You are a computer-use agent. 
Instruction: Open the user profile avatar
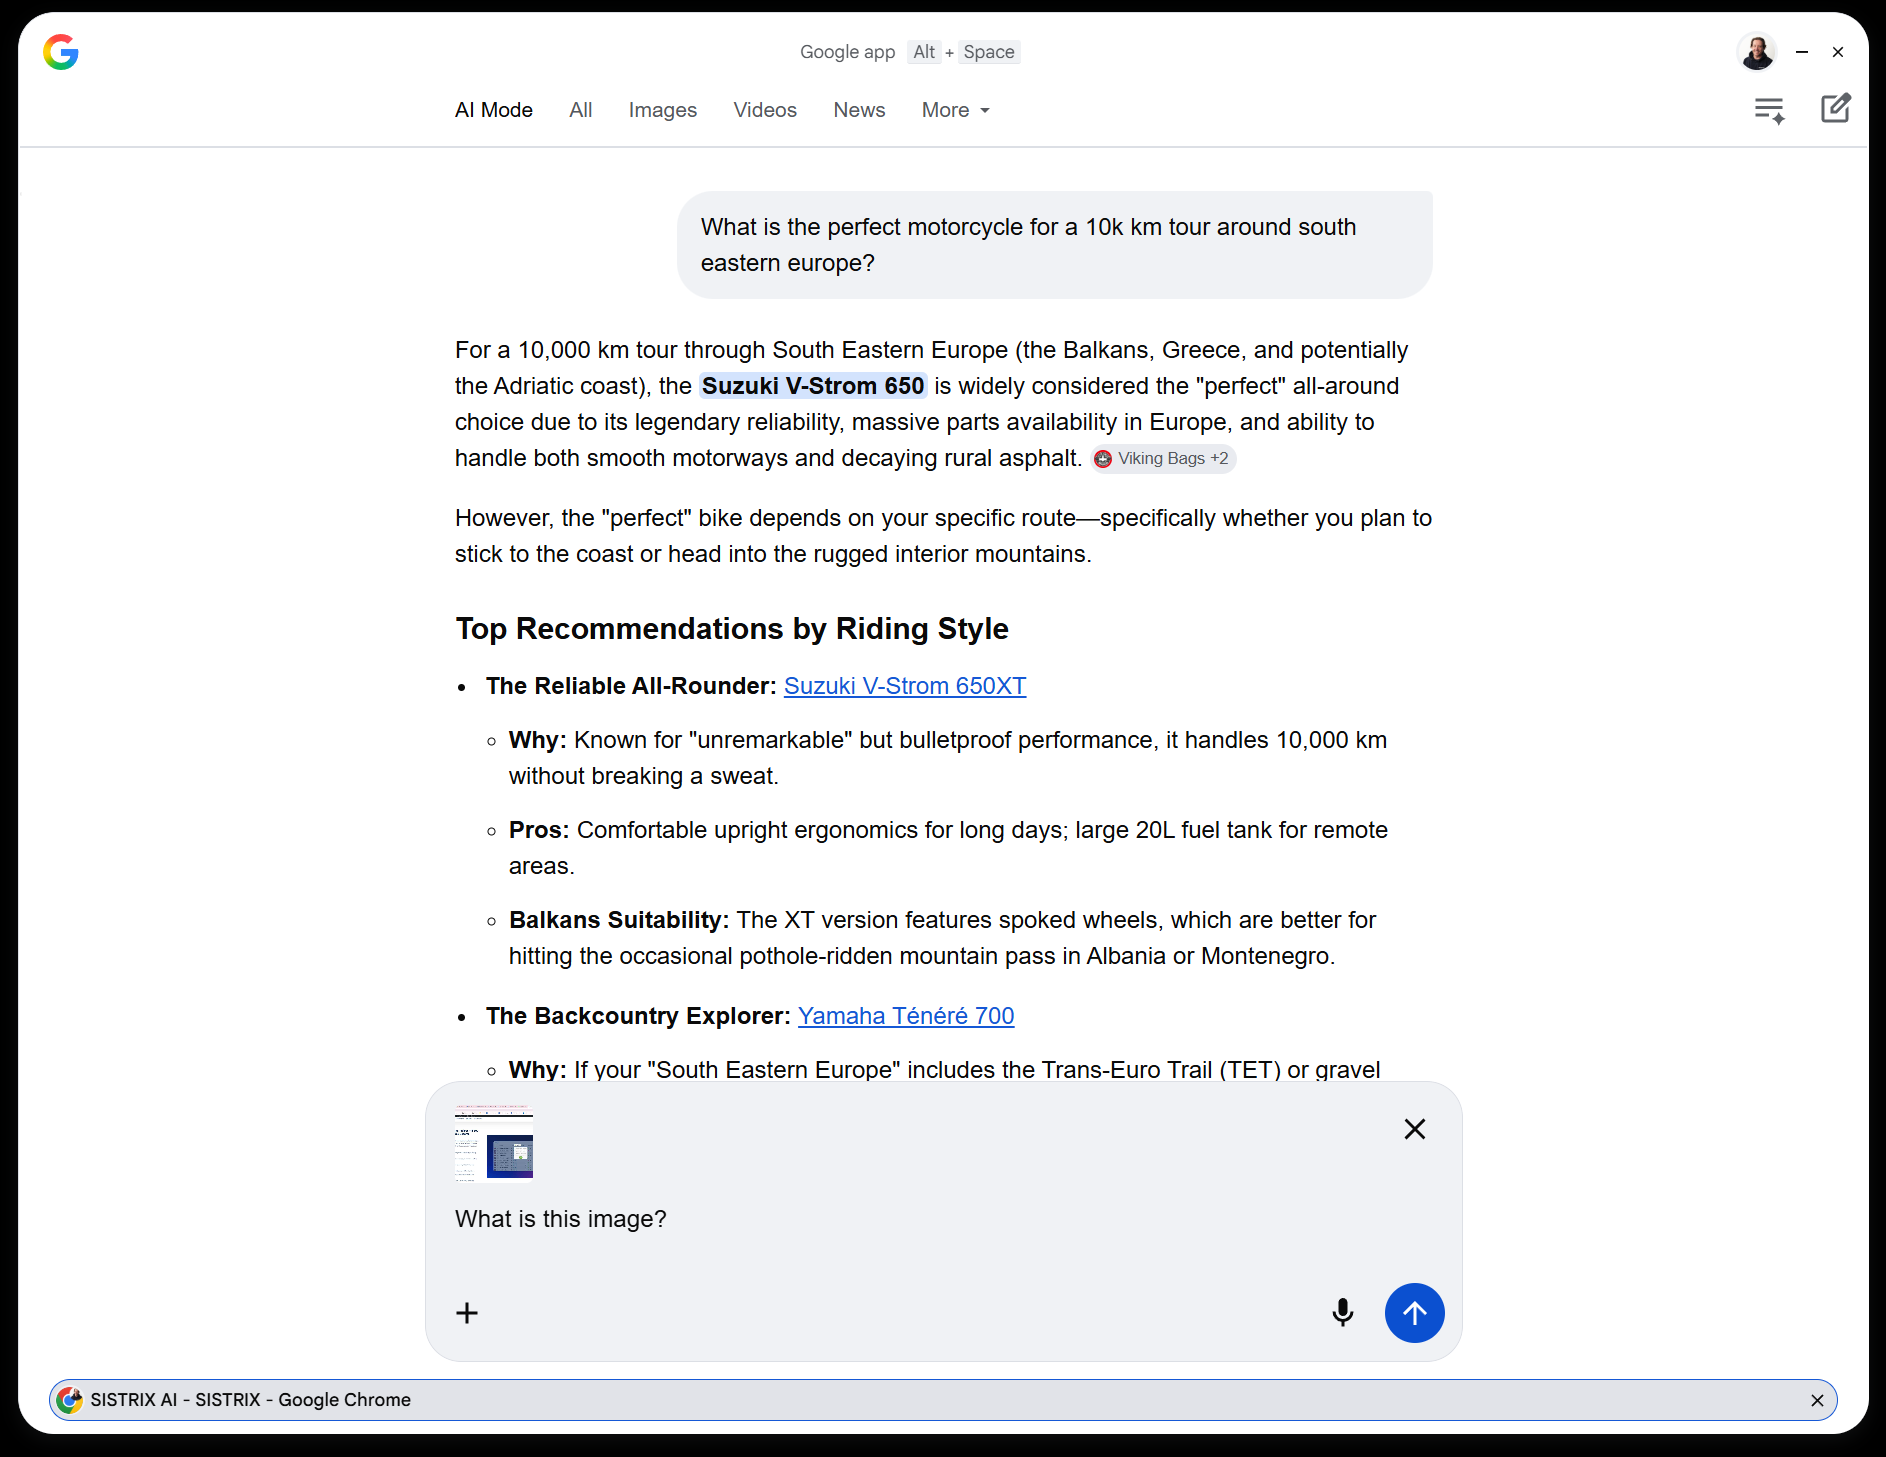[x=1757, y=52]
